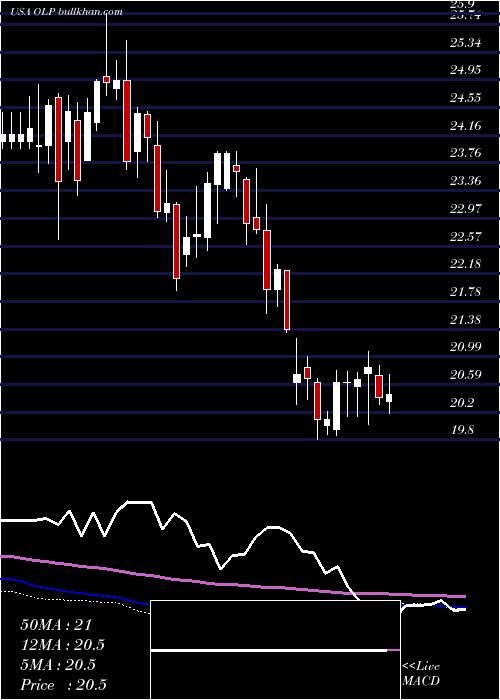This screenshot has width=500, height=700.
Task: Click the 20.59 price axis label
Action: click(x=466, y=375)
